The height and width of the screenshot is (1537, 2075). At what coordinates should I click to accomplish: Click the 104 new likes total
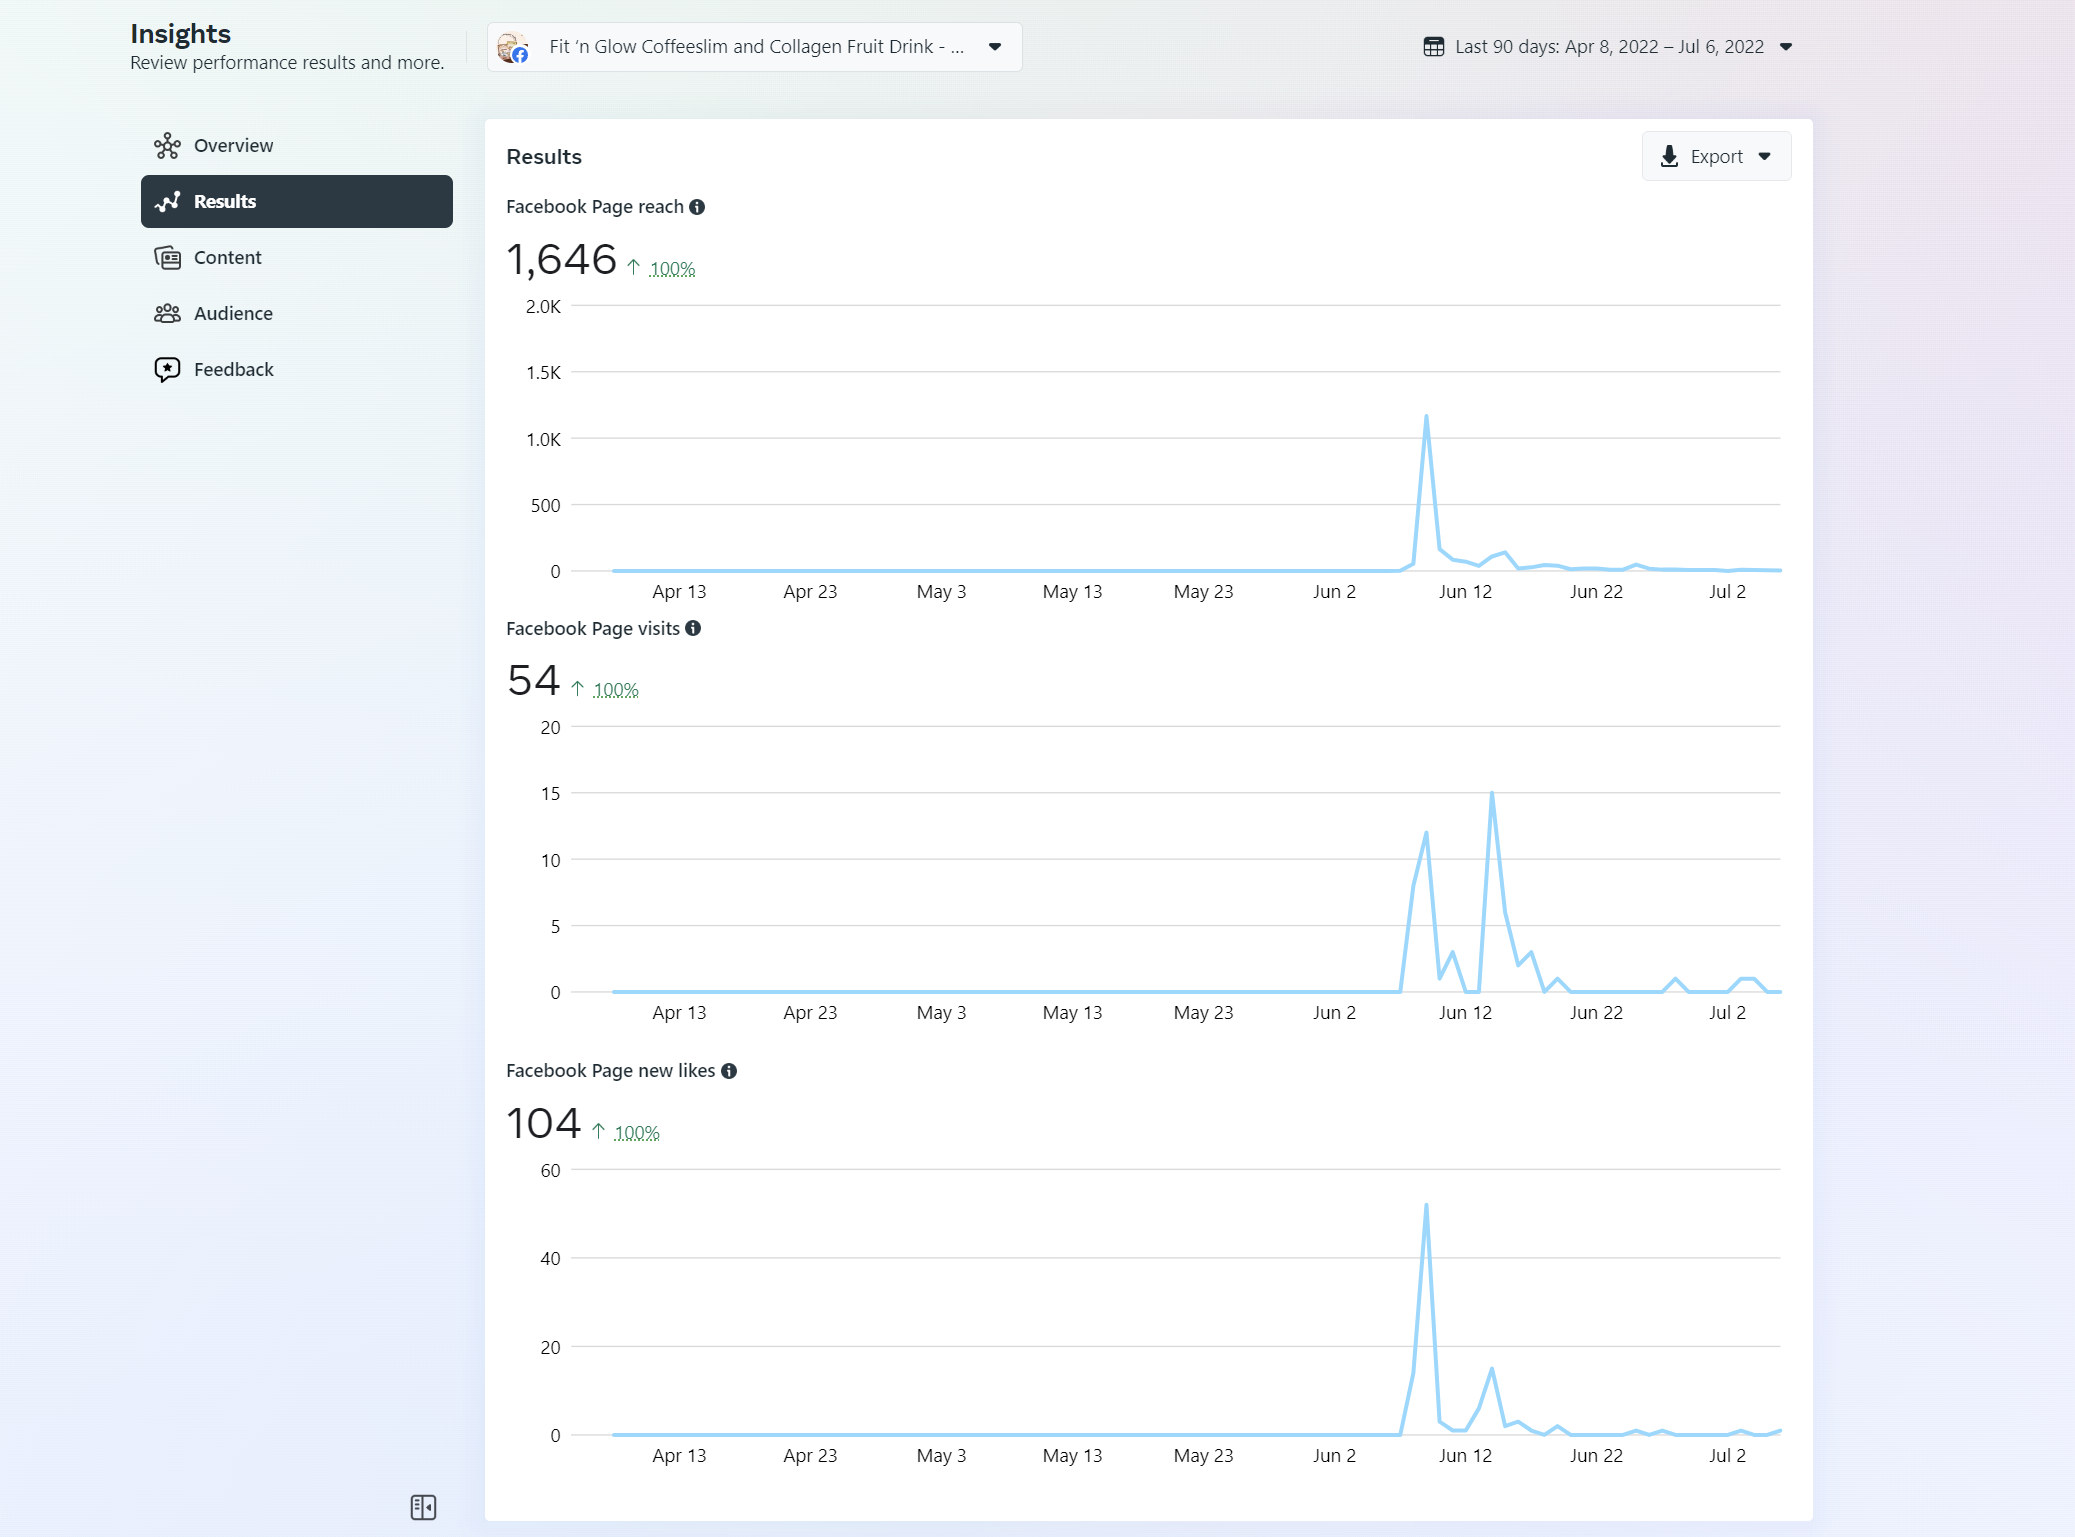pos(543,1123)
